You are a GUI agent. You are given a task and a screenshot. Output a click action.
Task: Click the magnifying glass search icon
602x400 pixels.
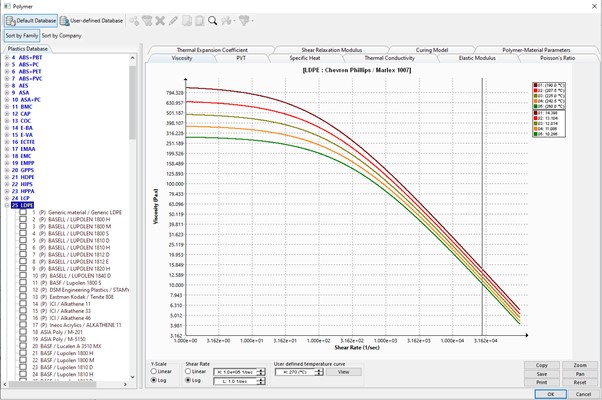point(212,20)
